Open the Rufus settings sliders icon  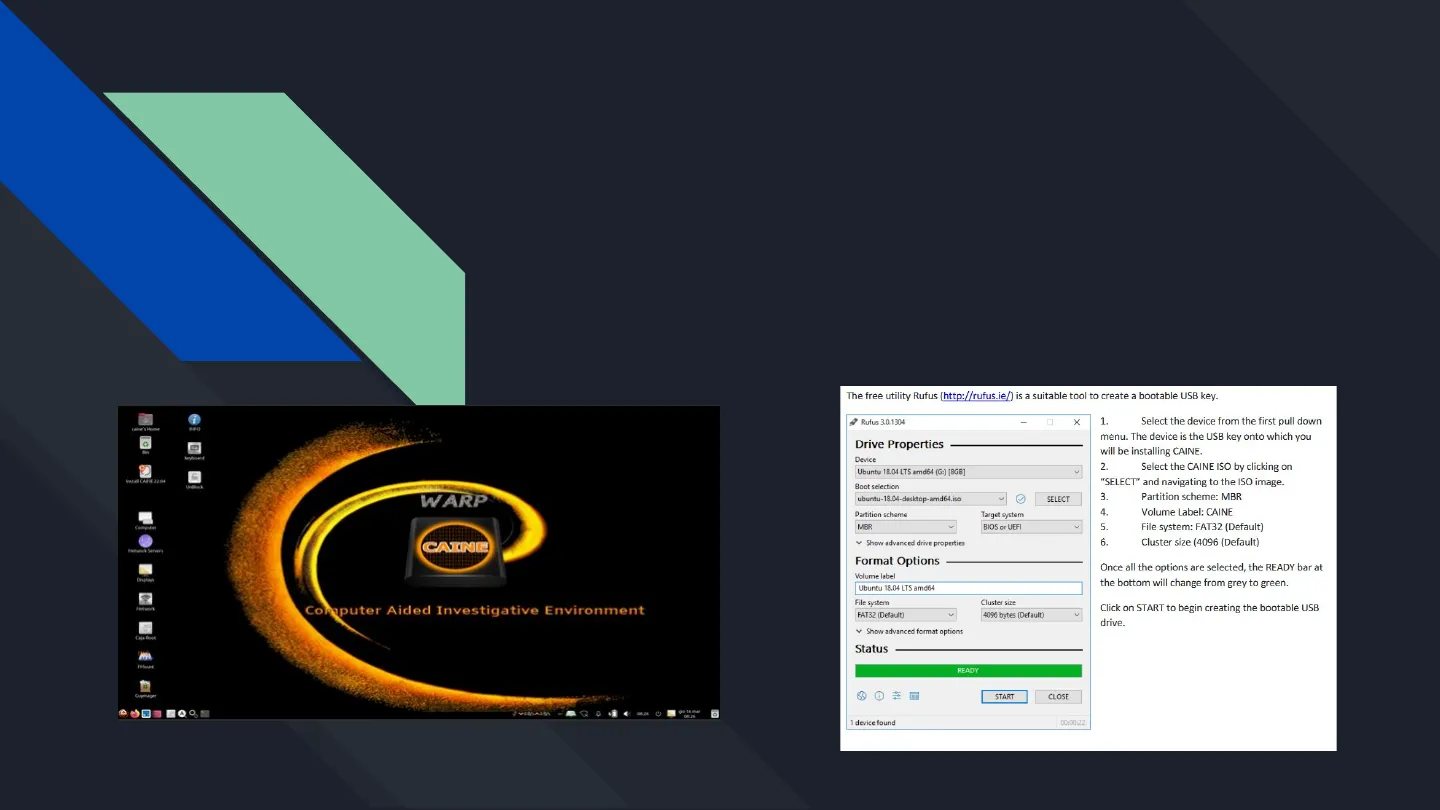click(897, 696)
